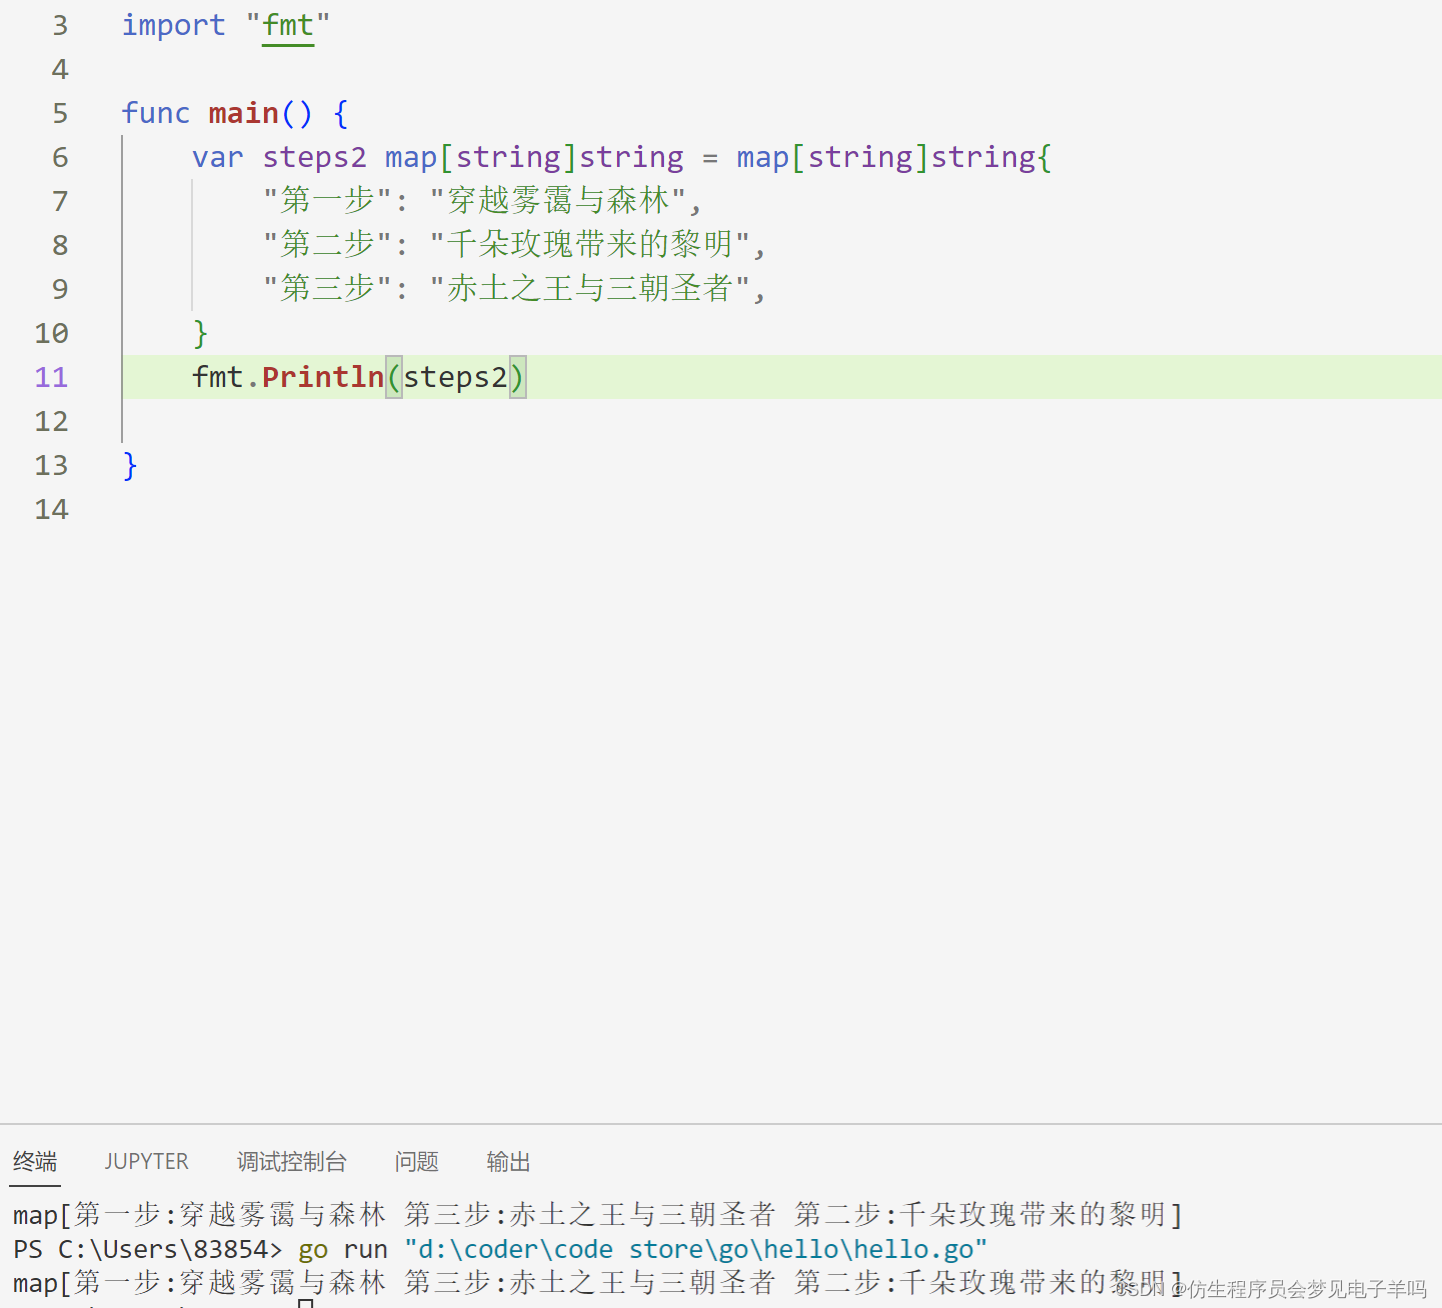Click the var keyword on line 6
The height and width of the screenshot is (1308, 1442).
[218, 157]
